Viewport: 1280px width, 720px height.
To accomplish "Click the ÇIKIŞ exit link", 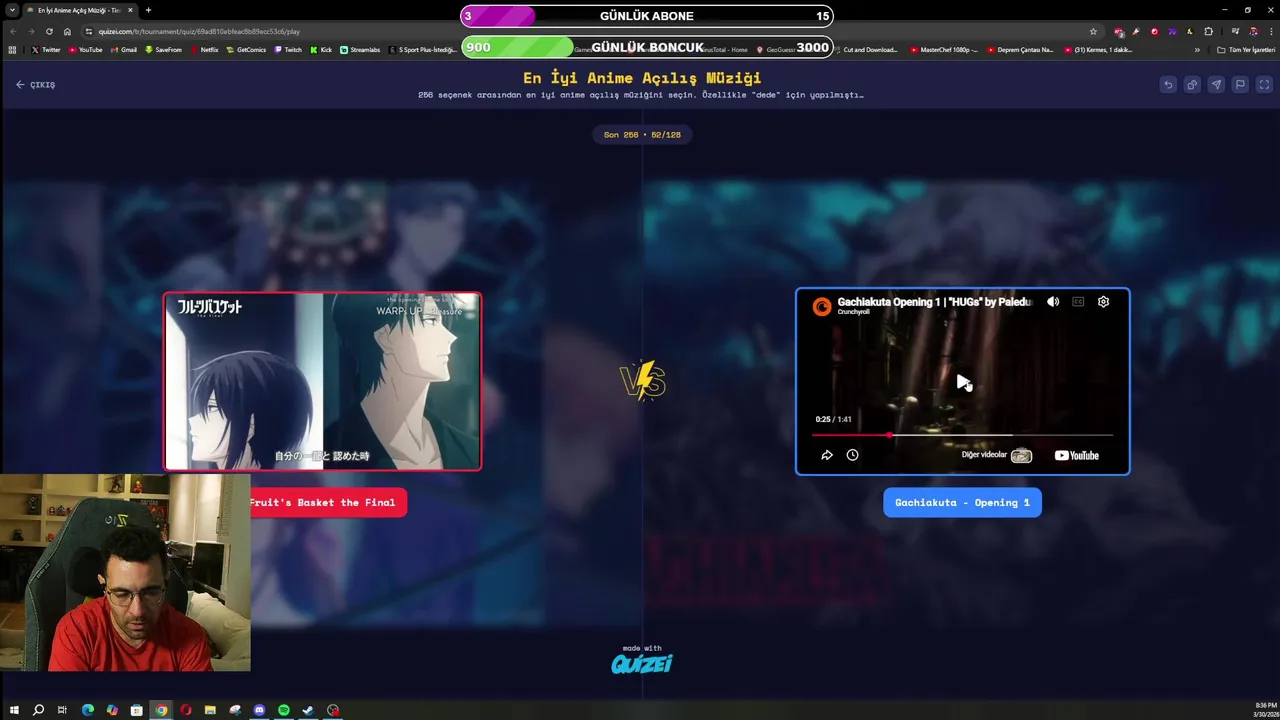I will tap(36, 85).
